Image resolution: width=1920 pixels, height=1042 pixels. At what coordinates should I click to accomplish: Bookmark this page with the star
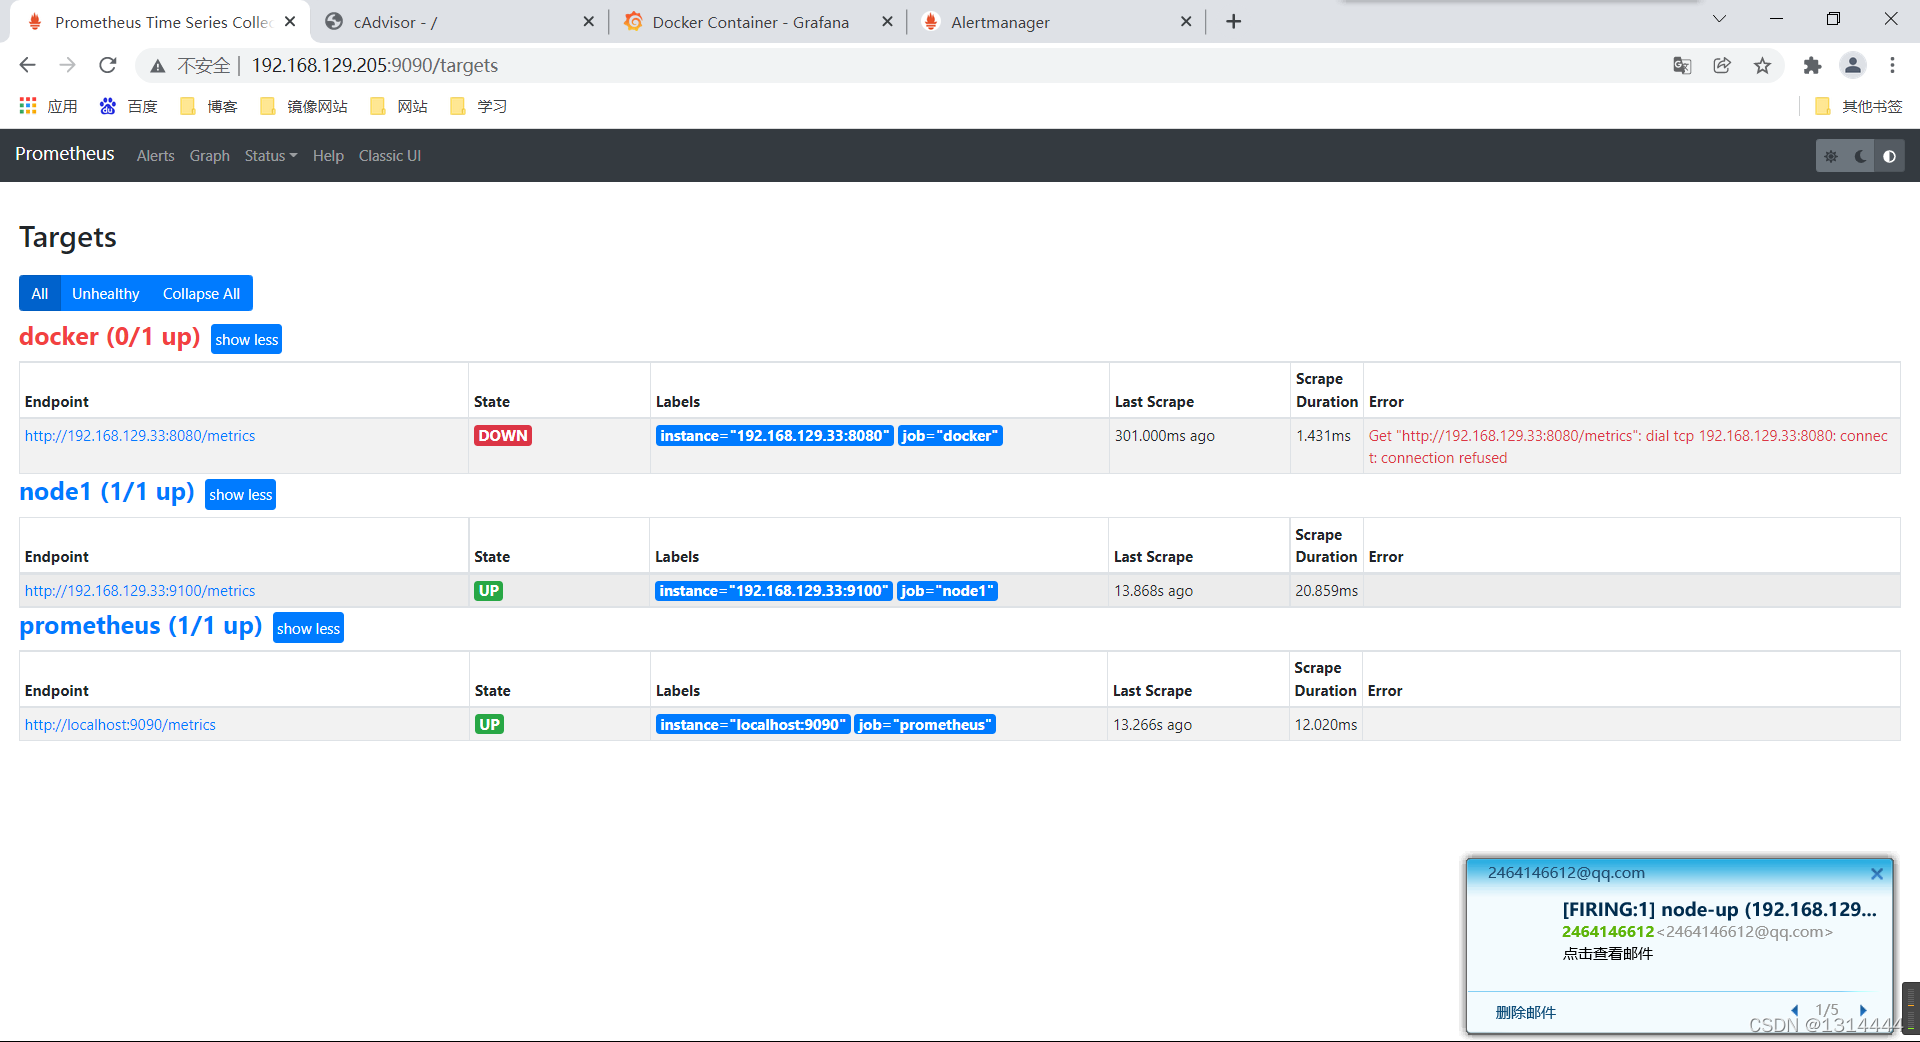[x=1762, y=65]
